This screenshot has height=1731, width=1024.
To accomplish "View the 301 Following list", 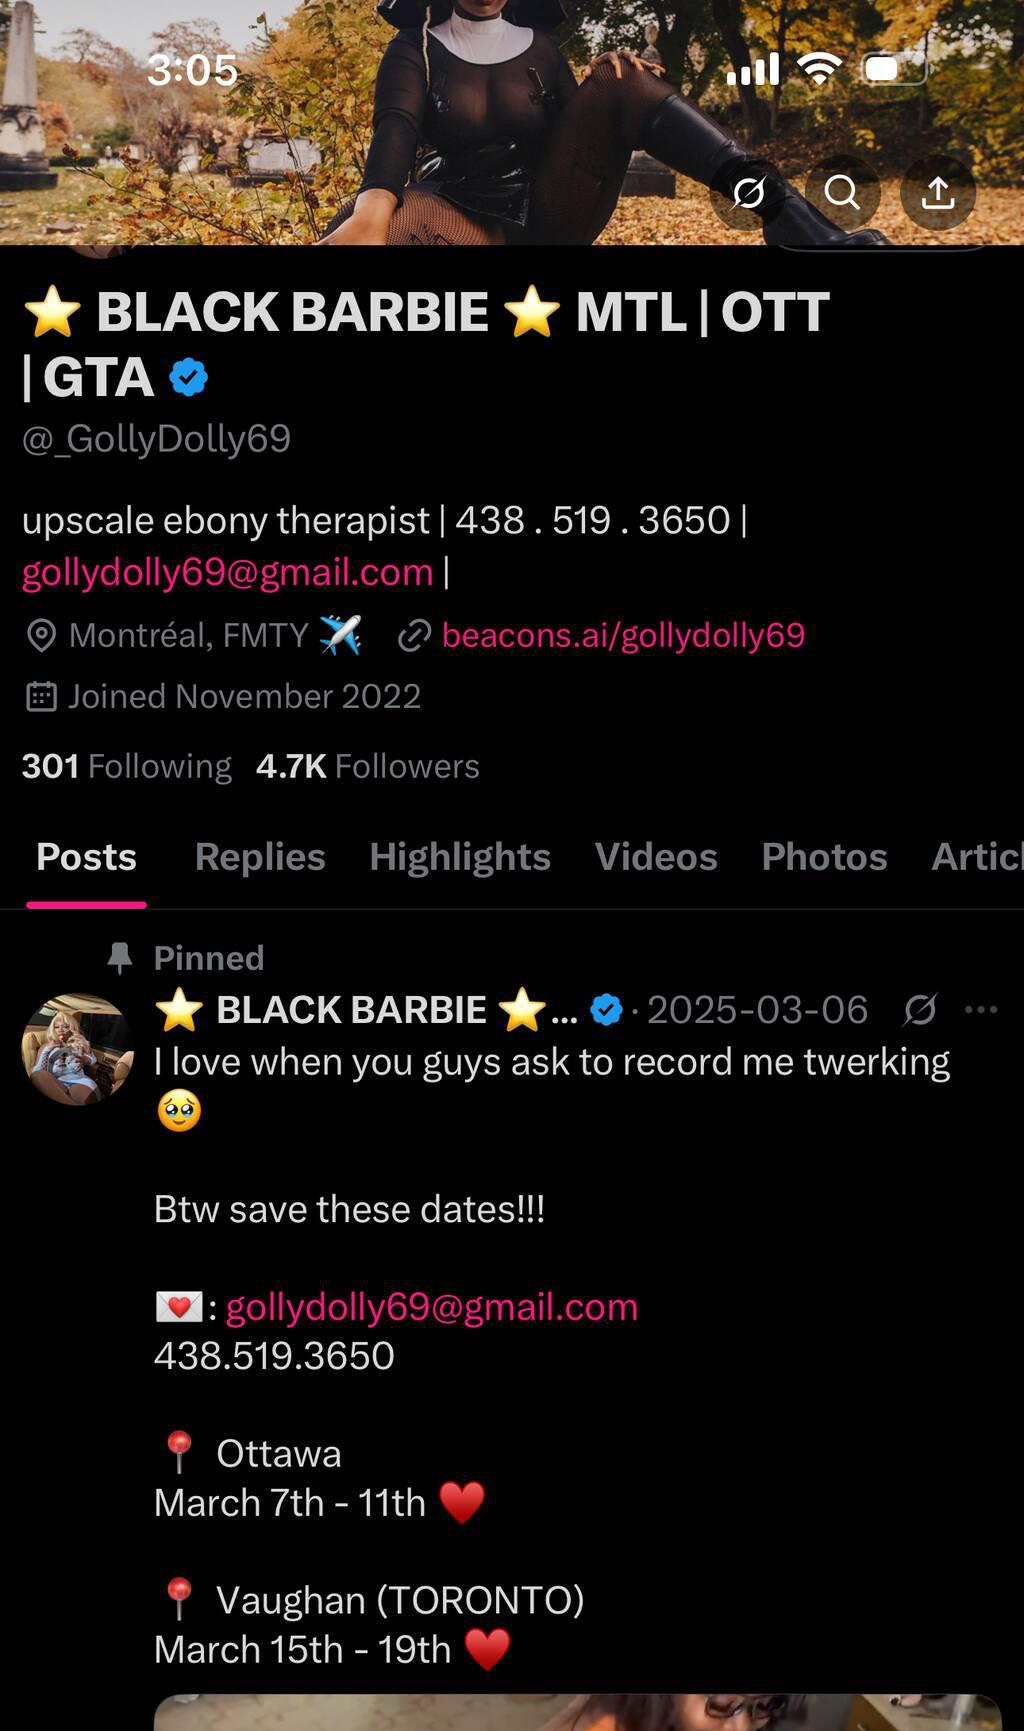I will [x=126, y=766].
